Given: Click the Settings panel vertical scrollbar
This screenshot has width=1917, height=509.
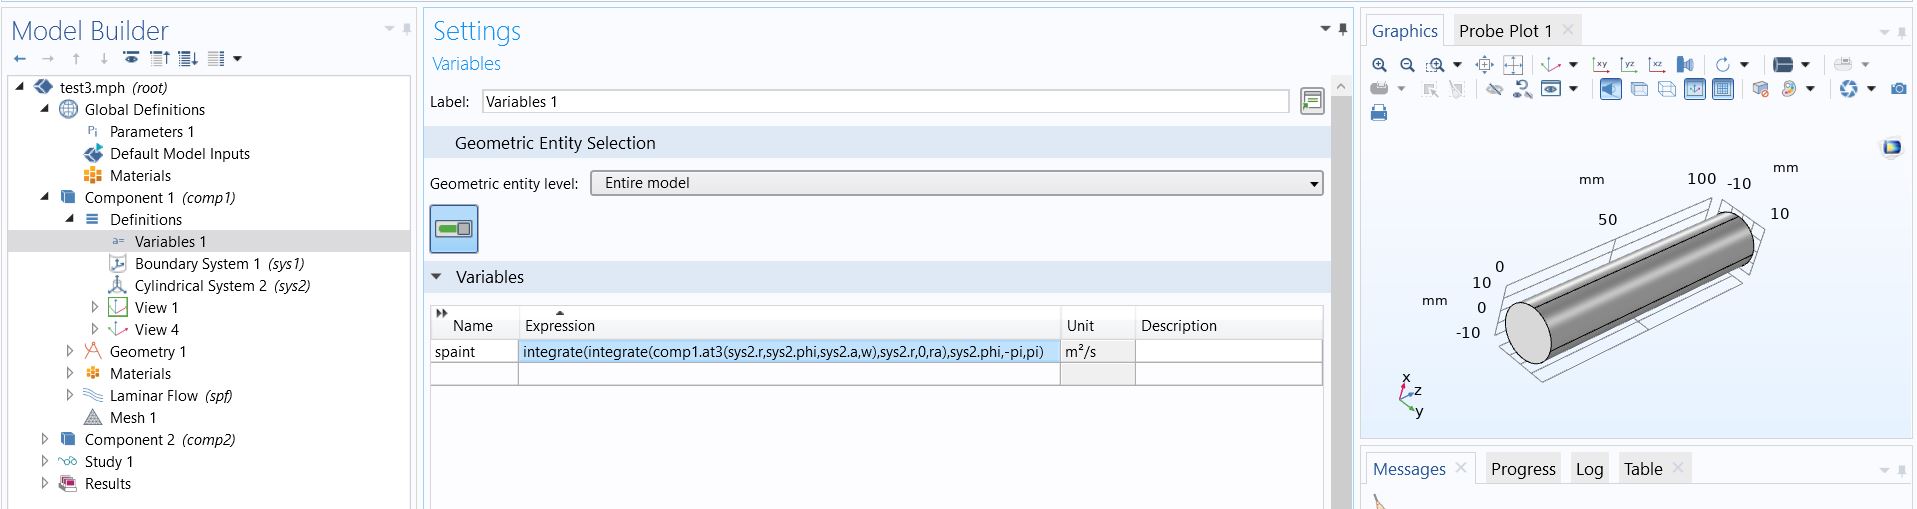Looking at the screenshot, I should click(x=1341, y=300).
